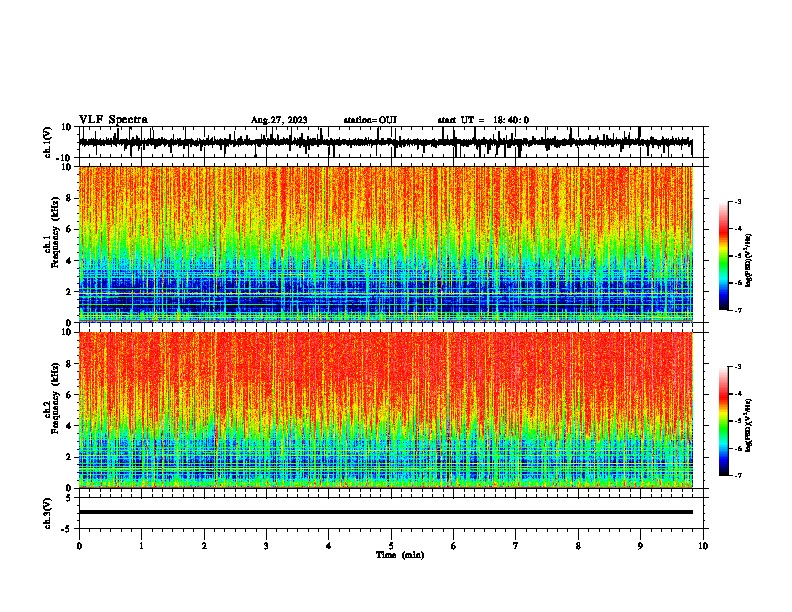Click the "start UT = 18:40:0" text
The width and height of the screenshot is (792, 612).
click(483, 120)
